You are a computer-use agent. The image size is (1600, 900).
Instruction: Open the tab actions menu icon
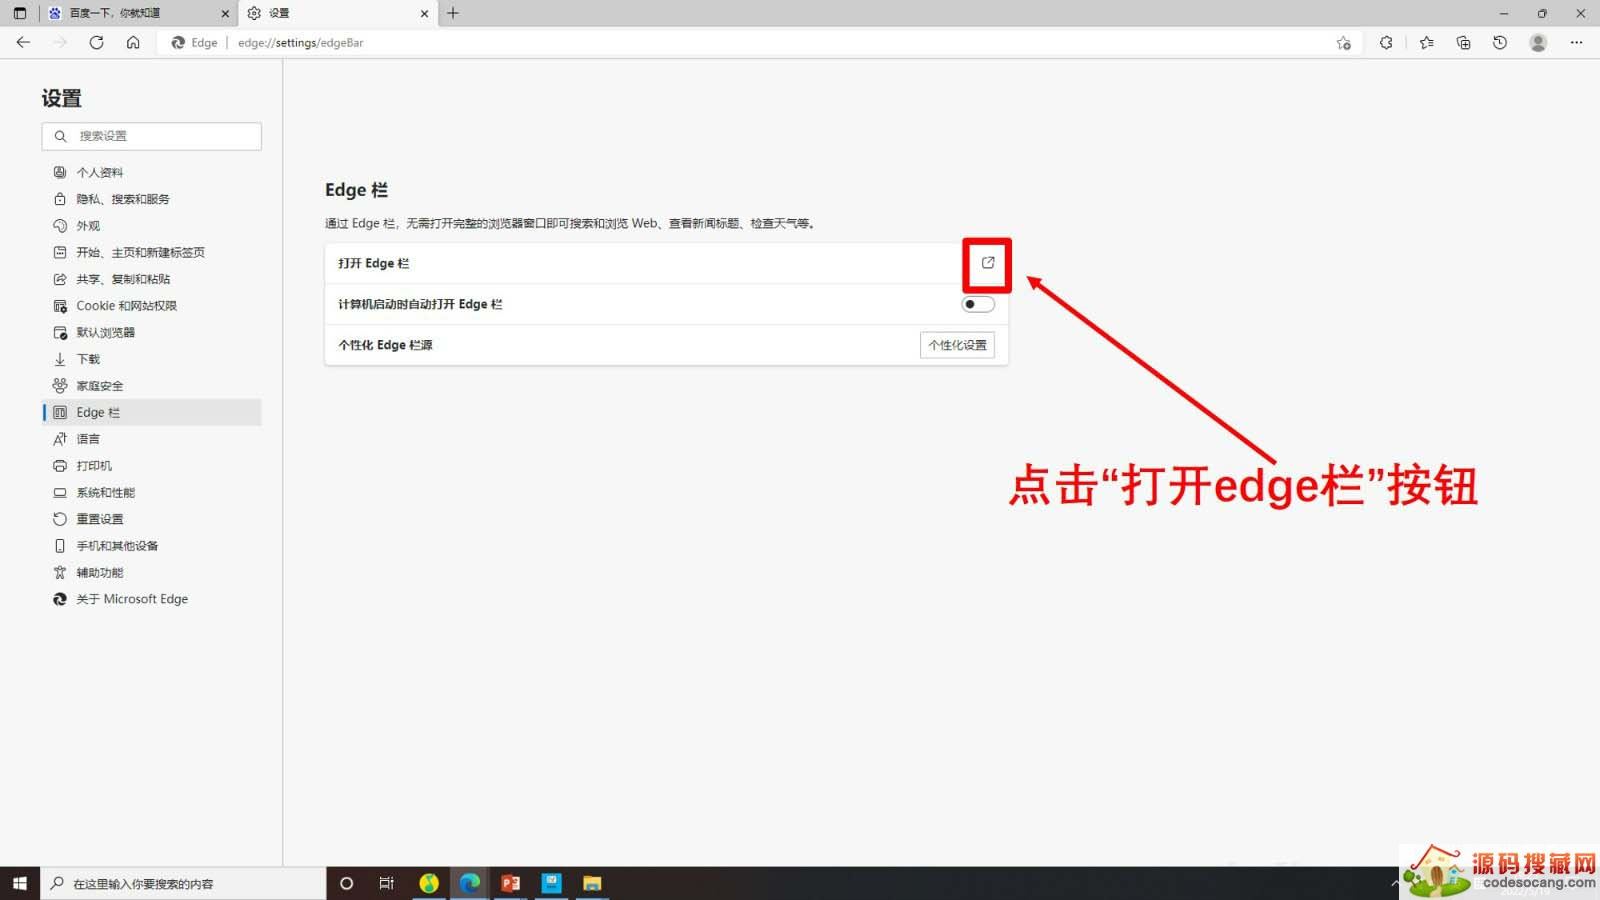point(19,13)
